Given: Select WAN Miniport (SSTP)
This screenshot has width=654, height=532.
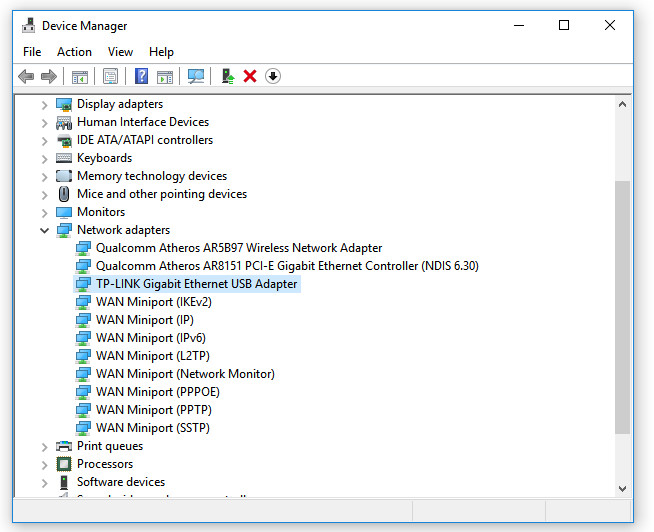Looking at the screenshot, I should [153, 427].
